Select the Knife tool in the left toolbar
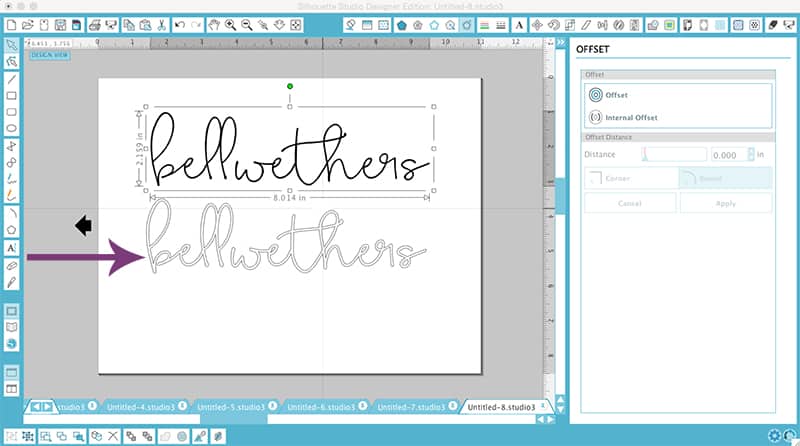The image size is (800, 446). [x=11, y=282]
